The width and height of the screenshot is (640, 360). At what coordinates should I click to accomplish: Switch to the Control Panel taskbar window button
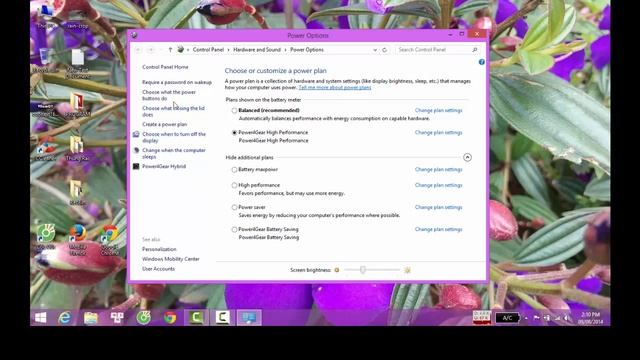pos(249,318)
